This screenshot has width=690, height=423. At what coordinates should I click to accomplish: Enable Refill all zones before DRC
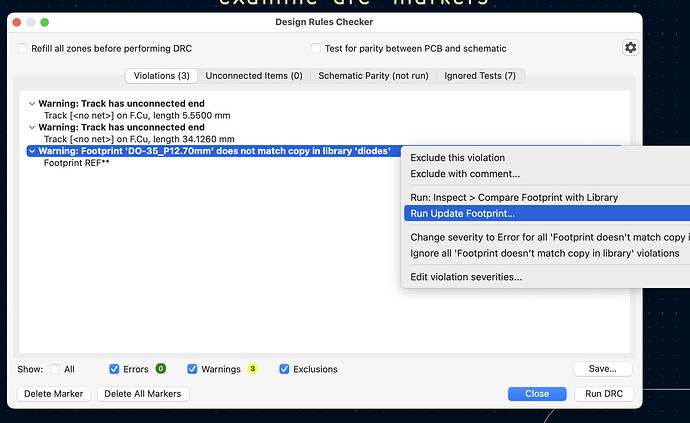coord(23,48)
